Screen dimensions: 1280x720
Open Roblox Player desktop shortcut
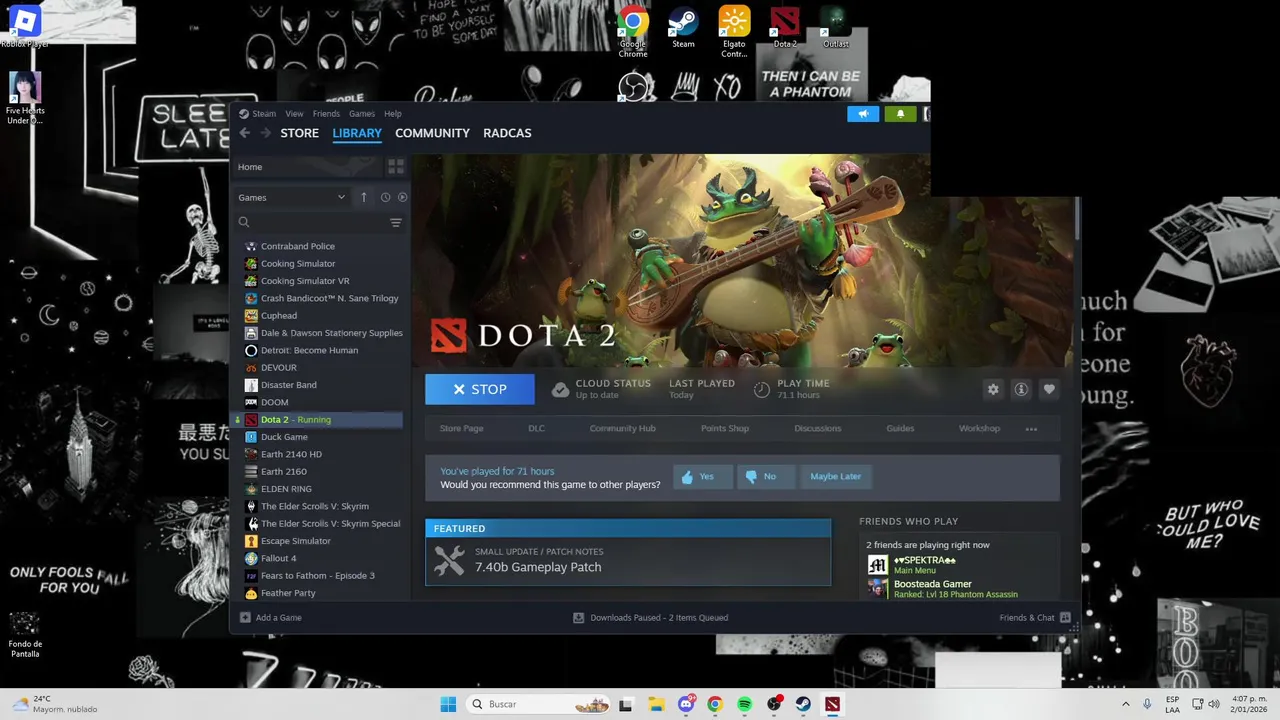pos(25,26)
